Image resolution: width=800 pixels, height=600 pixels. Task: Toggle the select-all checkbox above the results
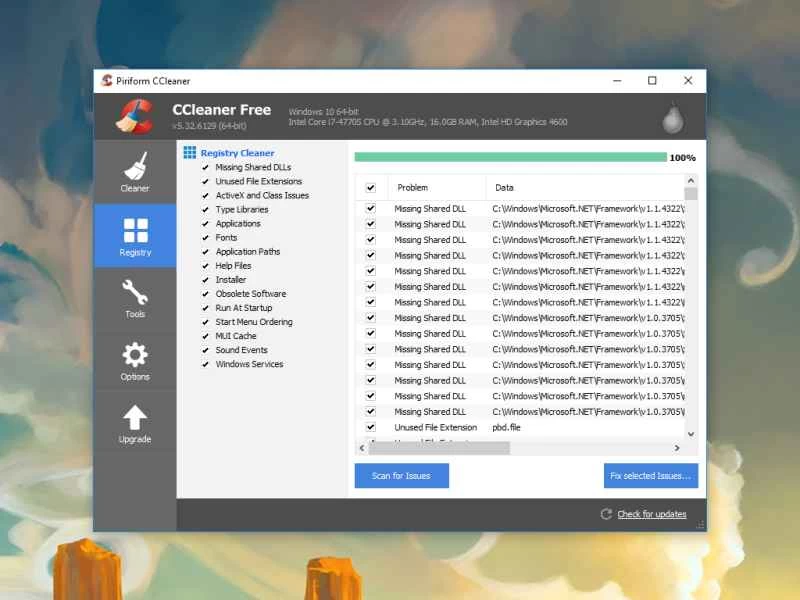[x=369, y=187]
